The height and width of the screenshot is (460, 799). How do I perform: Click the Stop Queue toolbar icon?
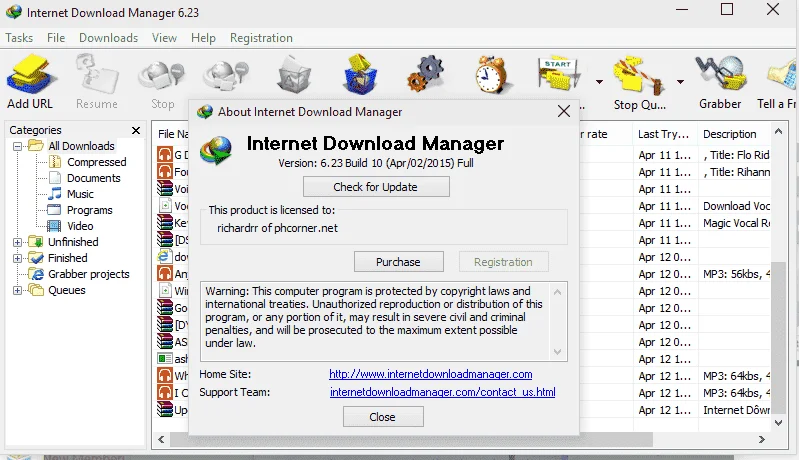(x=639, y=75)
